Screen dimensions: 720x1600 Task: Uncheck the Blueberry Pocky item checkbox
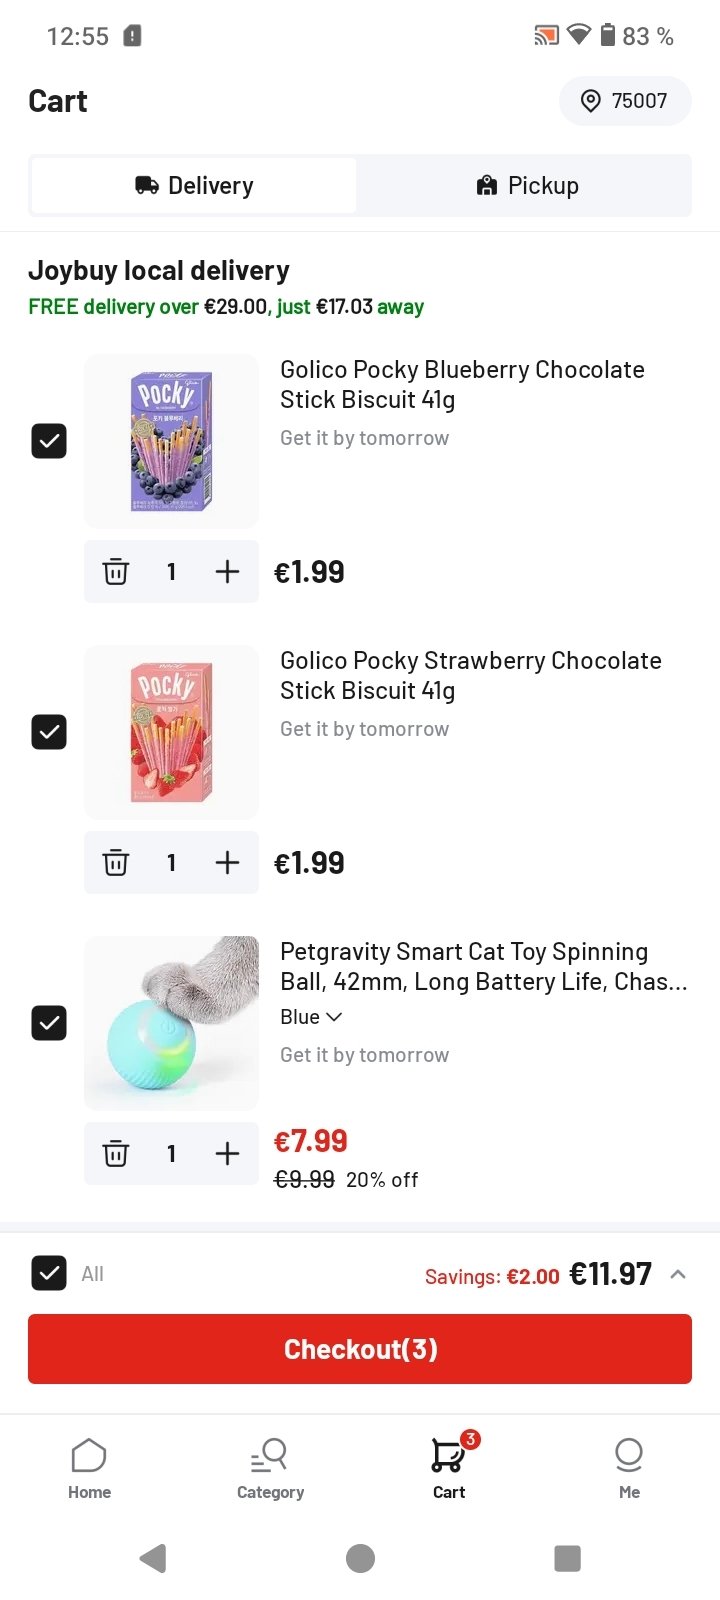(x=49, y=441)
